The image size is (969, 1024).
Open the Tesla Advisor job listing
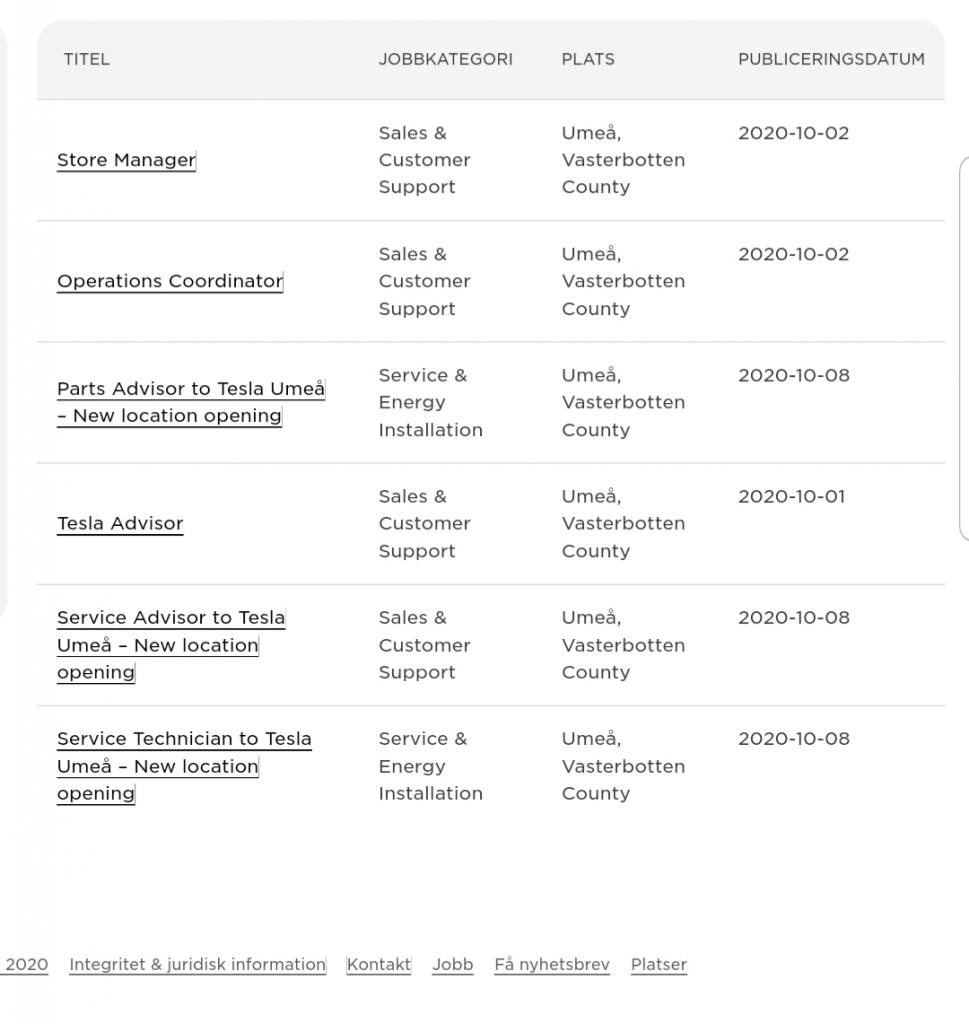(x=120, y=523)
